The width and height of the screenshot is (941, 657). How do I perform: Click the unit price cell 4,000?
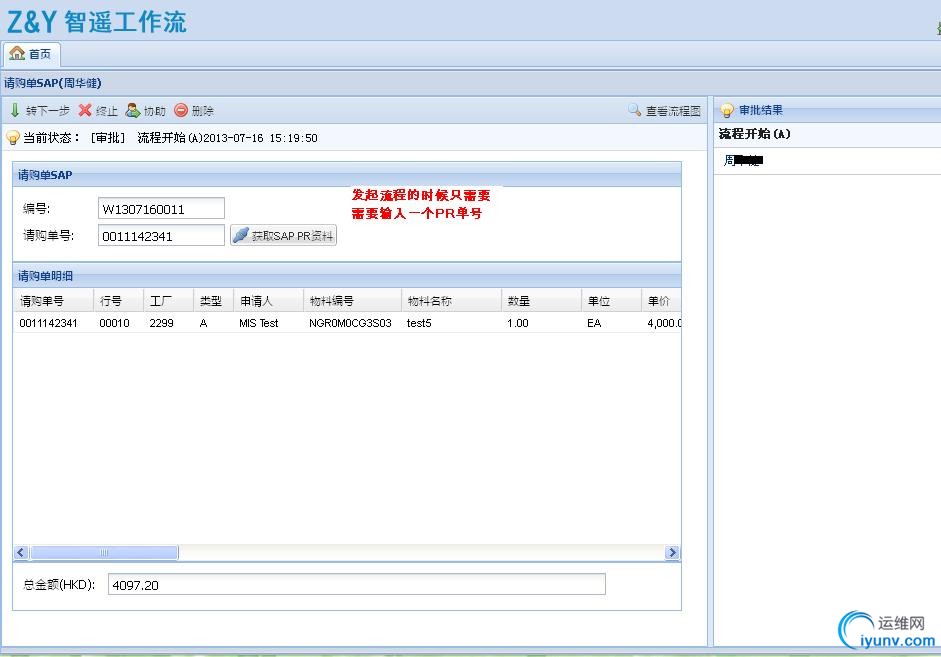664,323
